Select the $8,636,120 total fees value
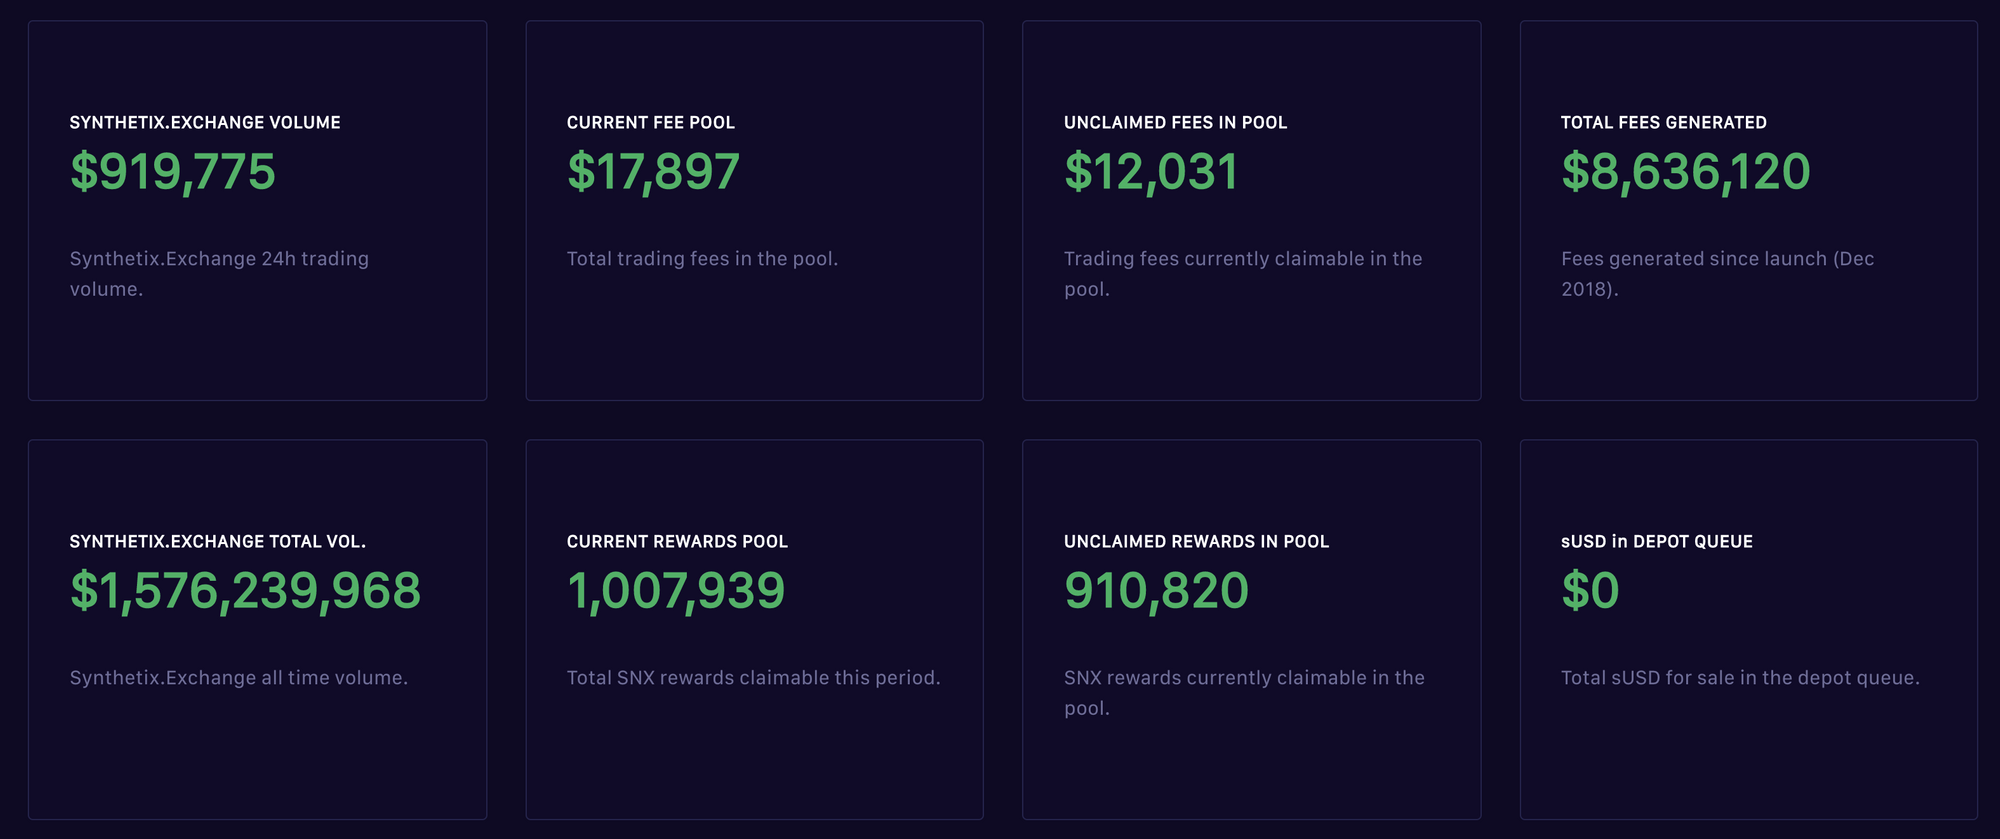 pos(1686,171)
